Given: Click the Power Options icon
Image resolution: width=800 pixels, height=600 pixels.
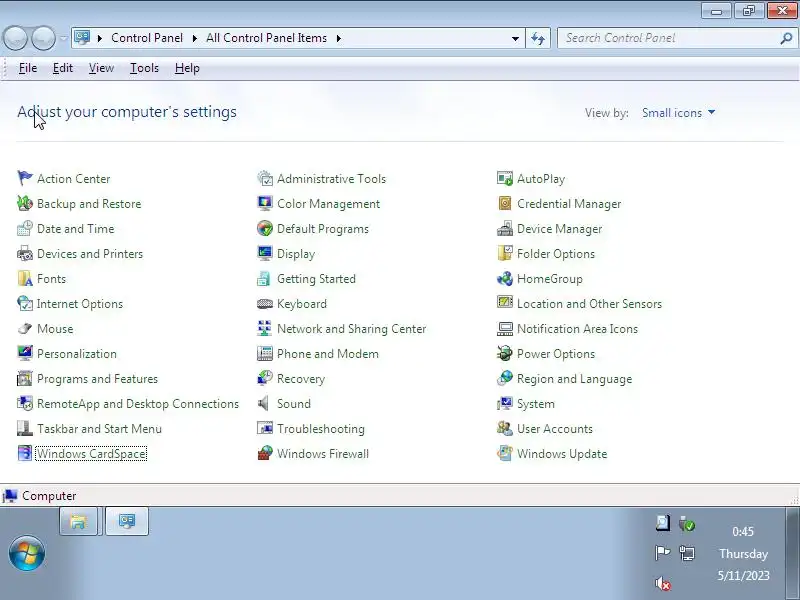Looking at the screenshot, I should pos(505,354).
